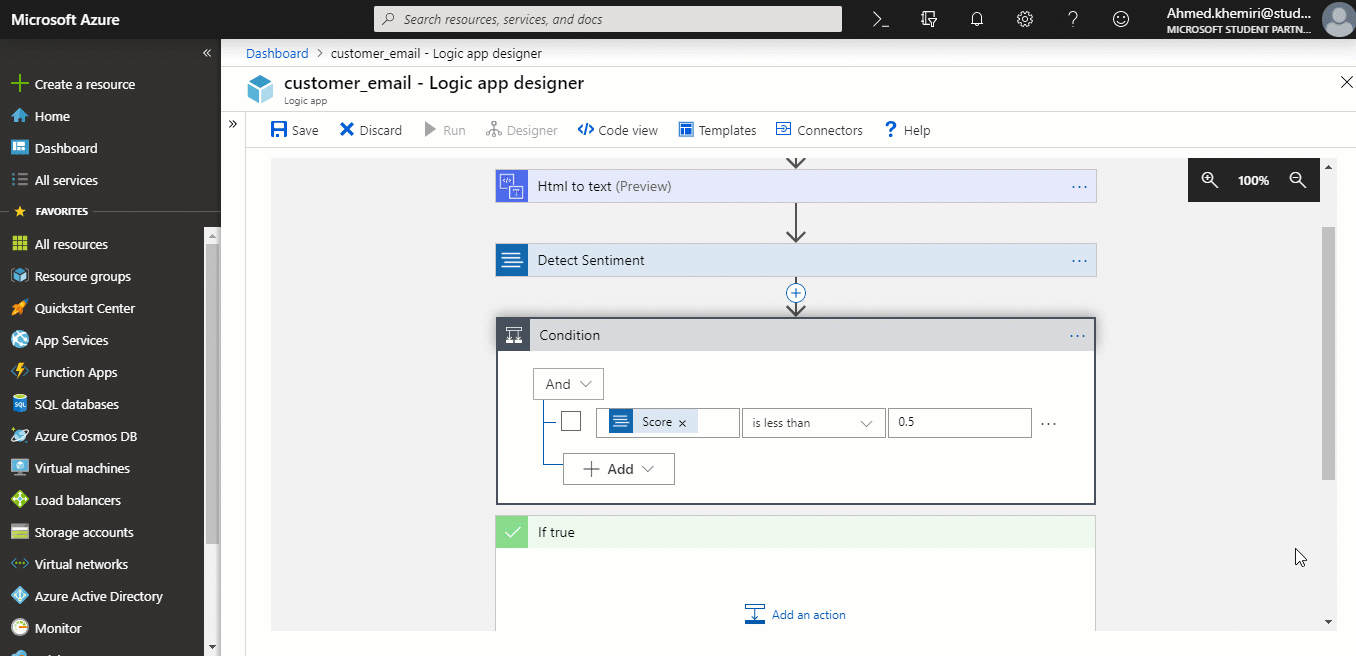Open condition row ellipsis menu

coord(1048,423)
